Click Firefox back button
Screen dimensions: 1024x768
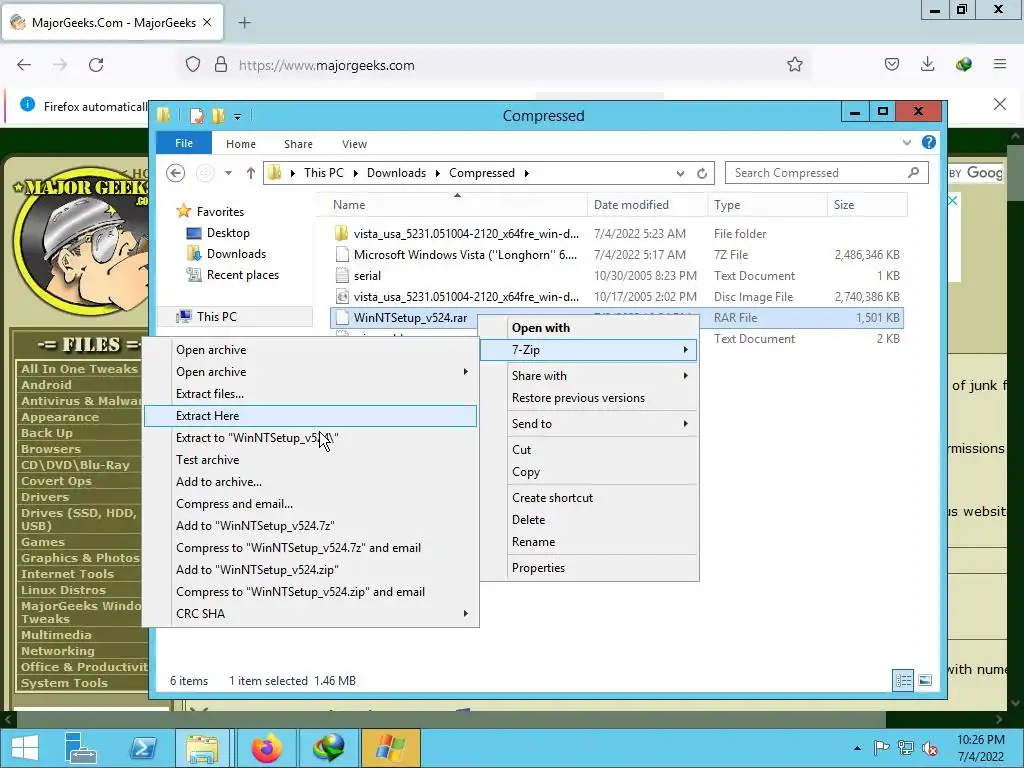click(24, 65)
